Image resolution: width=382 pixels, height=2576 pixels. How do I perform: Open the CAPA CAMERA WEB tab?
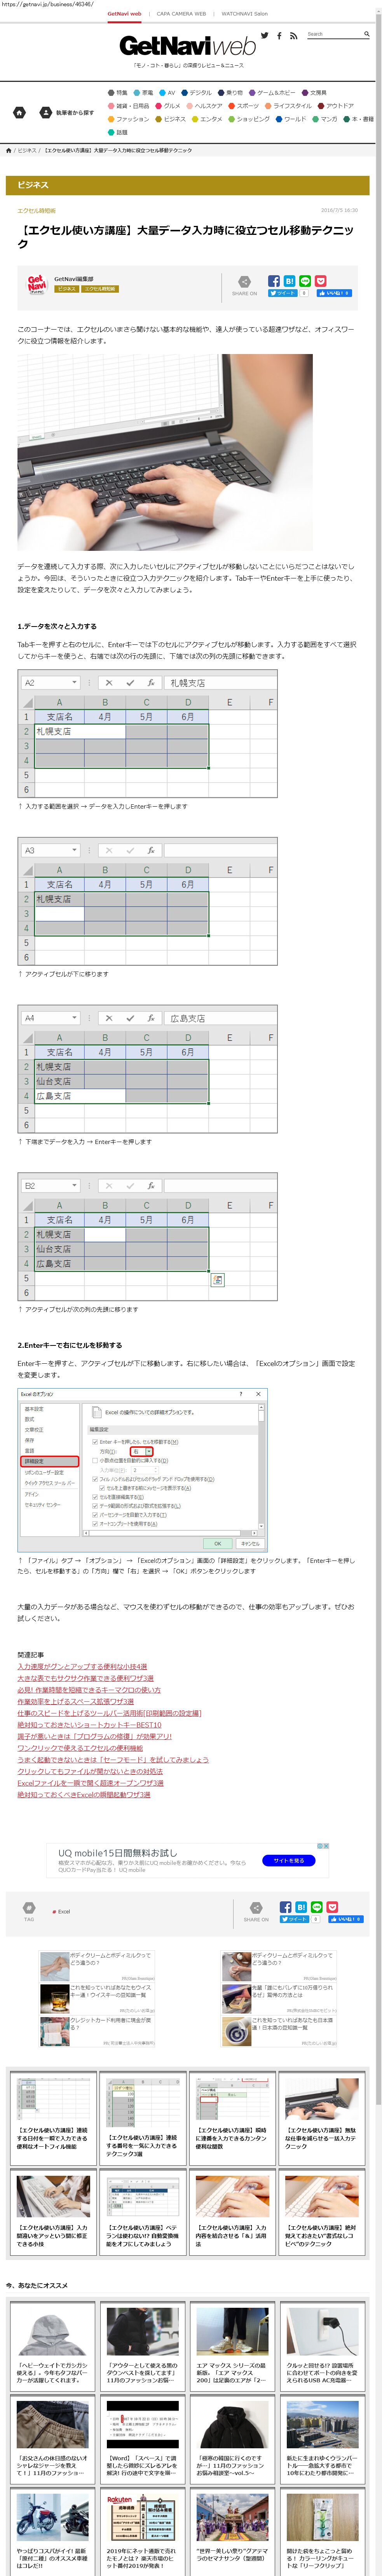pos(181,14)
